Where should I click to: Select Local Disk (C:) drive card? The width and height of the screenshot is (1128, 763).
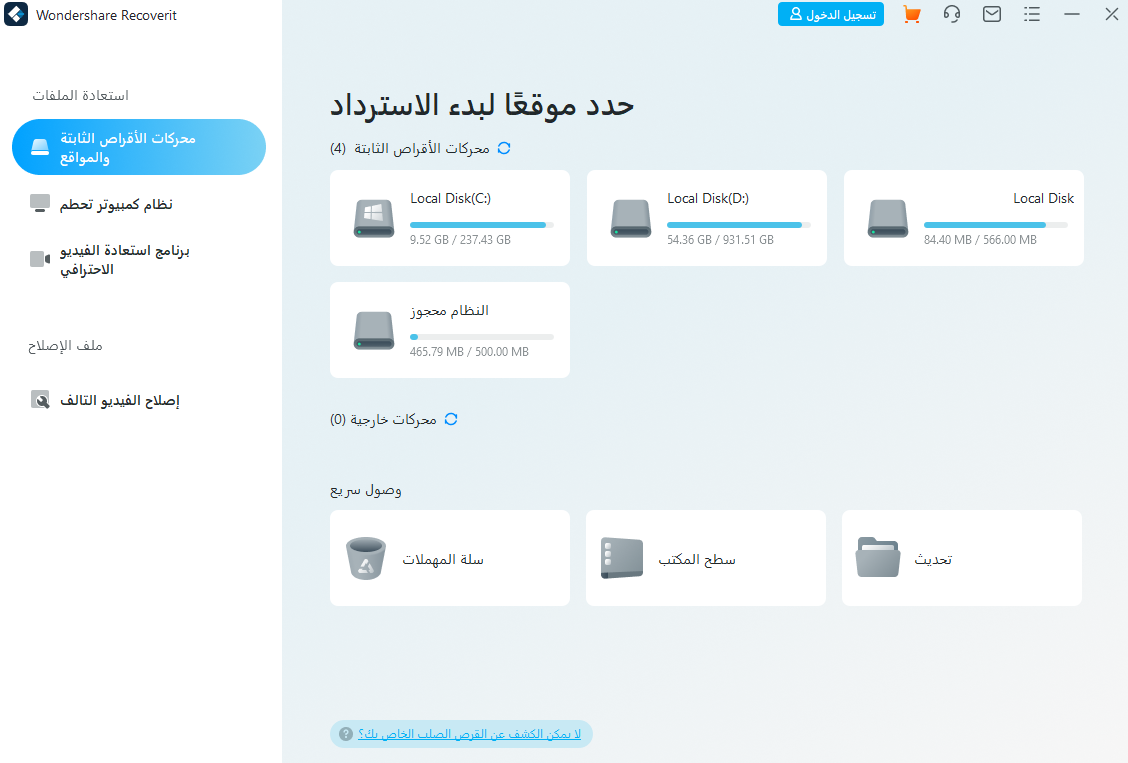[x=449, y=218]
